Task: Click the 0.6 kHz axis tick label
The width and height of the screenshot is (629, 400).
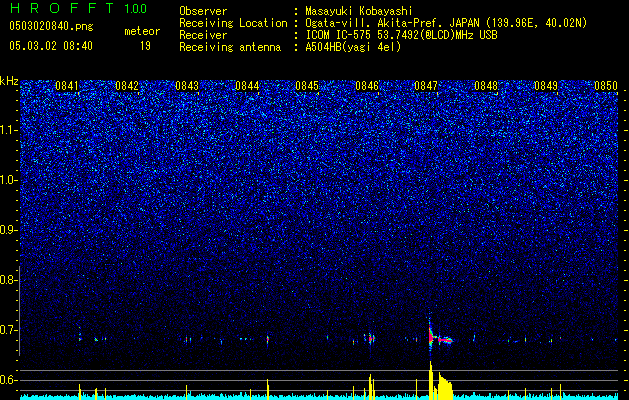Action: point(8,380)
